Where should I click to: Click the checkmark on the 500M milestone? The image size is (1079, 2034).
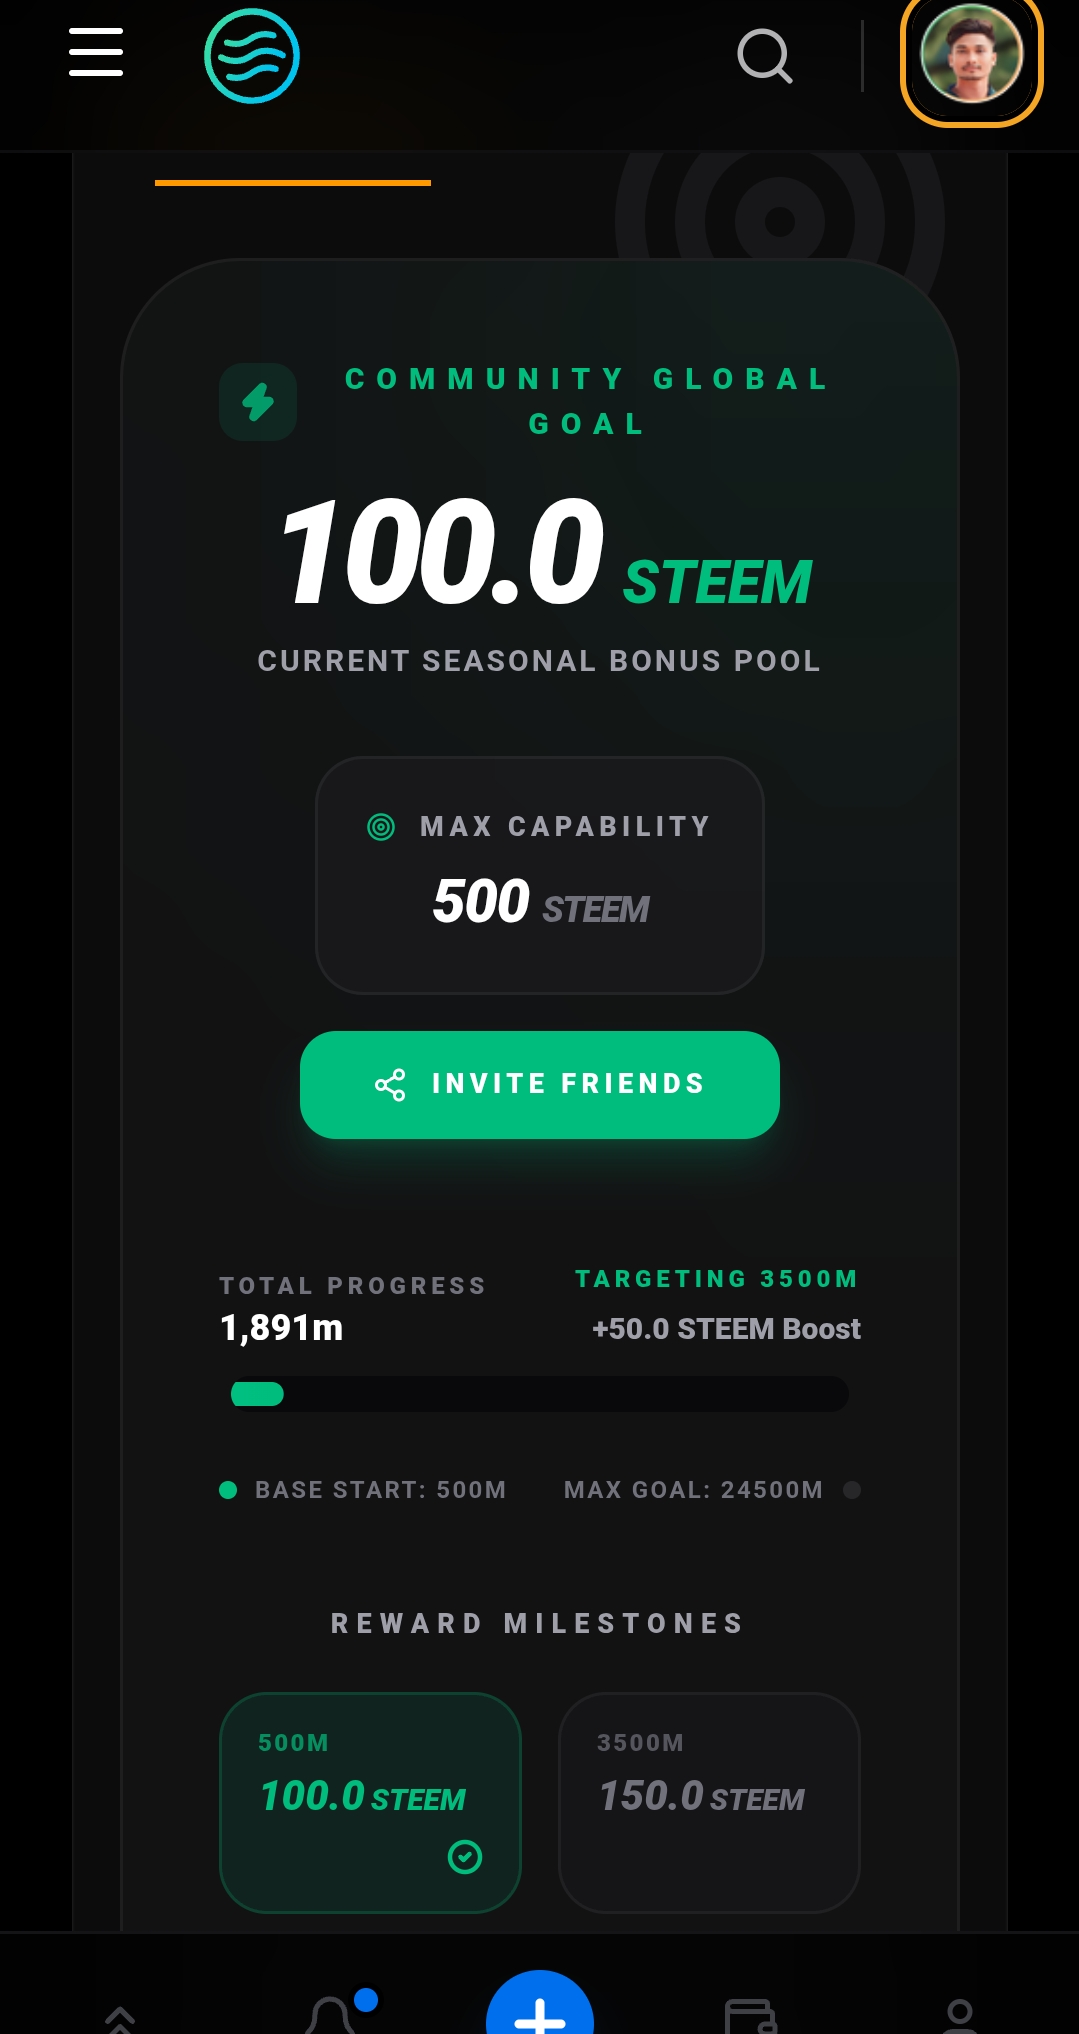click(x=465, y=1857)
